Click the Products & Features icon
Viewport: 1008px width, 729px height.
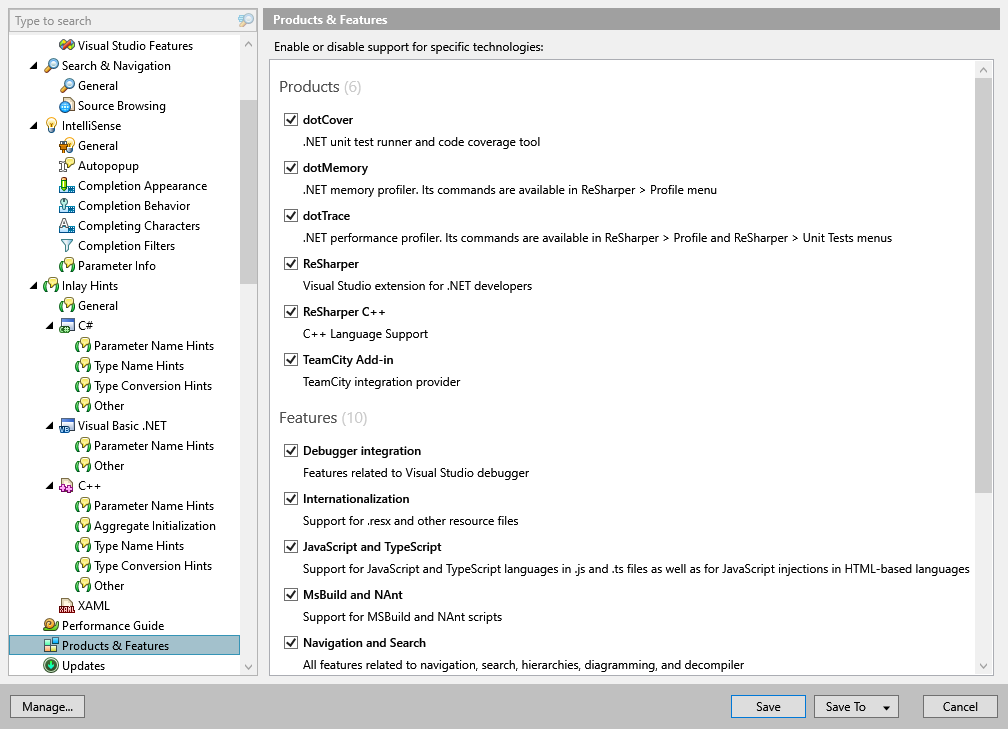click(x=51, y=645)
